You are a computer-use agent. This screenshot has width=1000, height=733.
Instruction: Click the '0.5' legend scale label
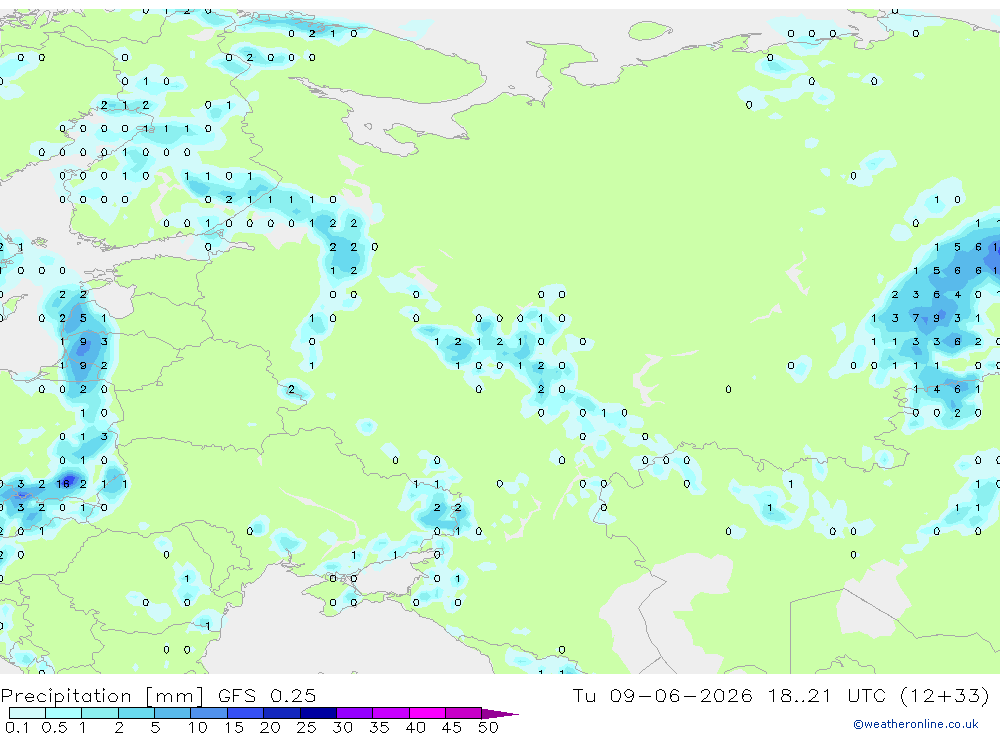[x=54, y=727]
